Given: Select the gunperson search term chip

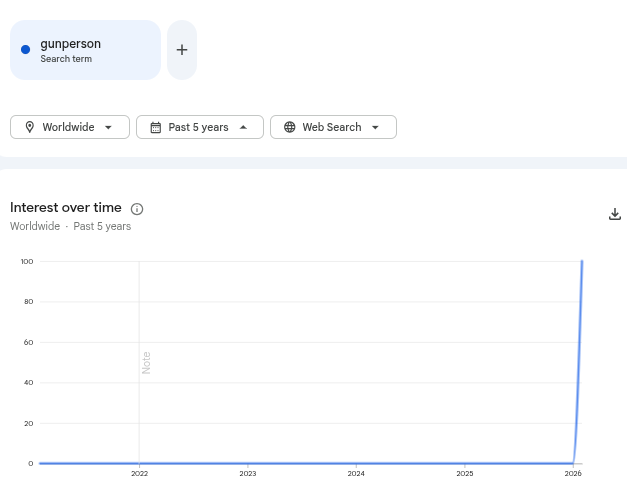Looking at the screenshot, I should pyautogui.click(x=85, y=50).
